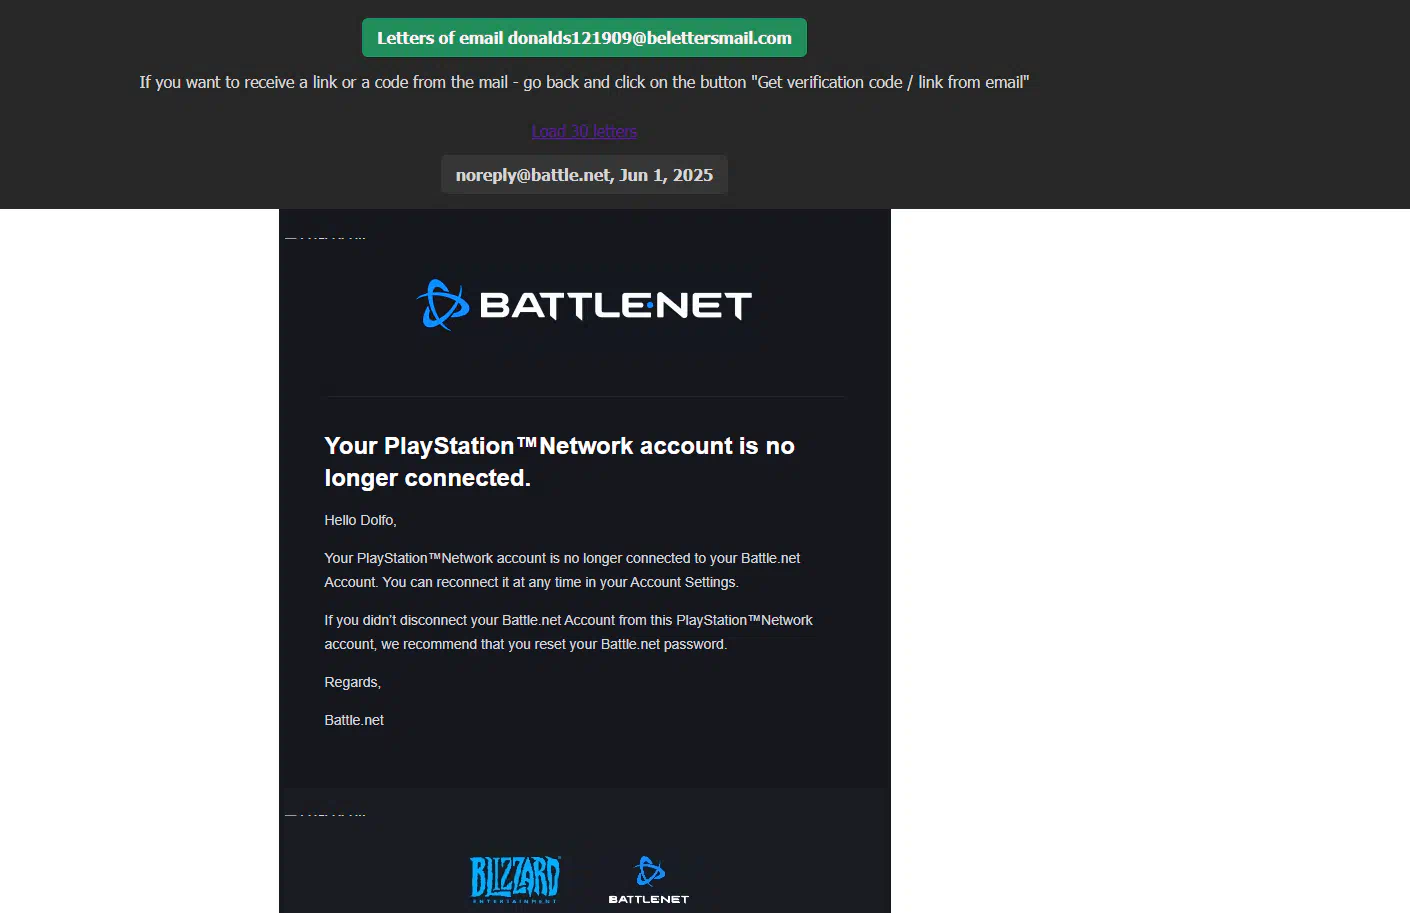1410x913 pixels.
Task: Click the paragraph mentioning 'Account Settings'
Action: (562, 570)
